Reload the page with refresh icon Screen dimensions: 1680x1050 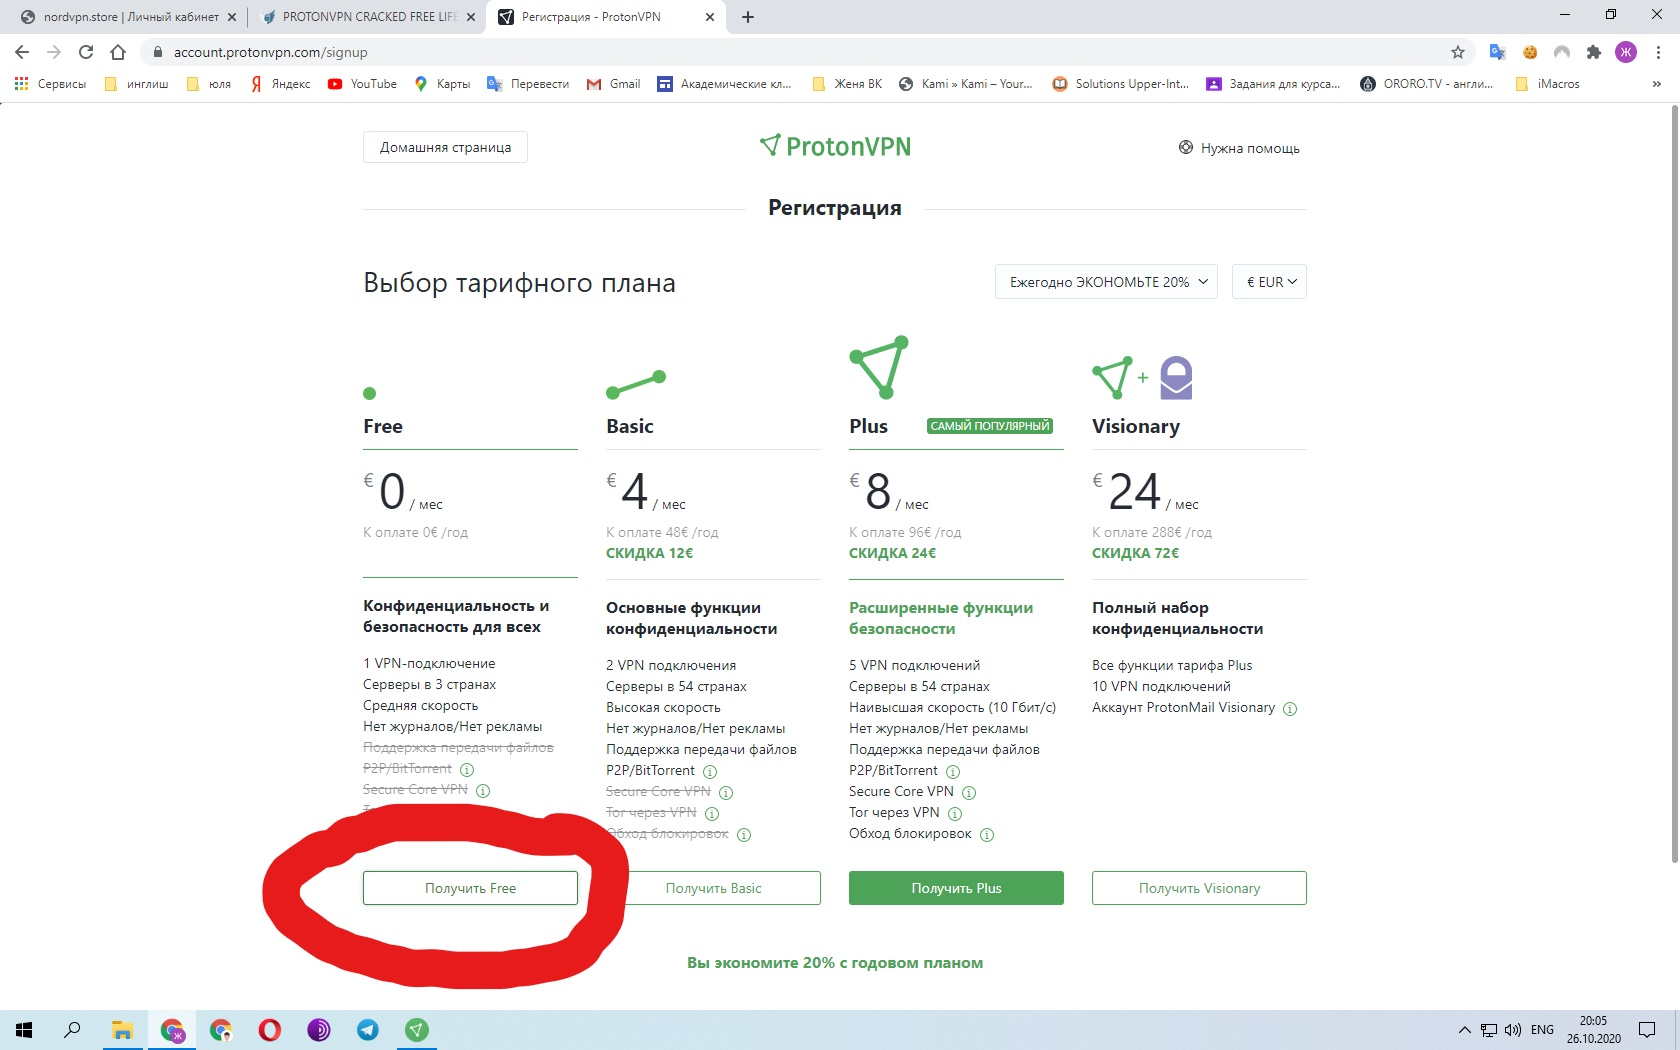[86, 52]
